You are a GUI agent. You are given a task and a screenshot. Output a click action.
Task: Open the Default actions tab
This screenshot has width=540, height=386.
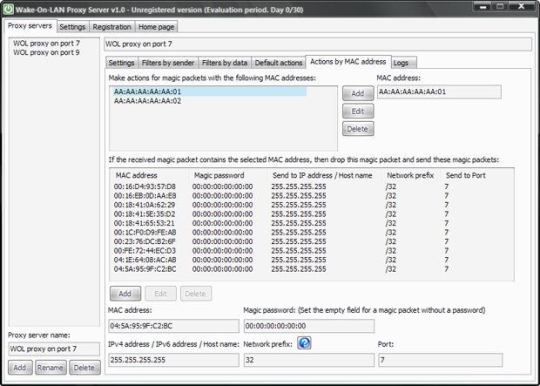[279, 63]
